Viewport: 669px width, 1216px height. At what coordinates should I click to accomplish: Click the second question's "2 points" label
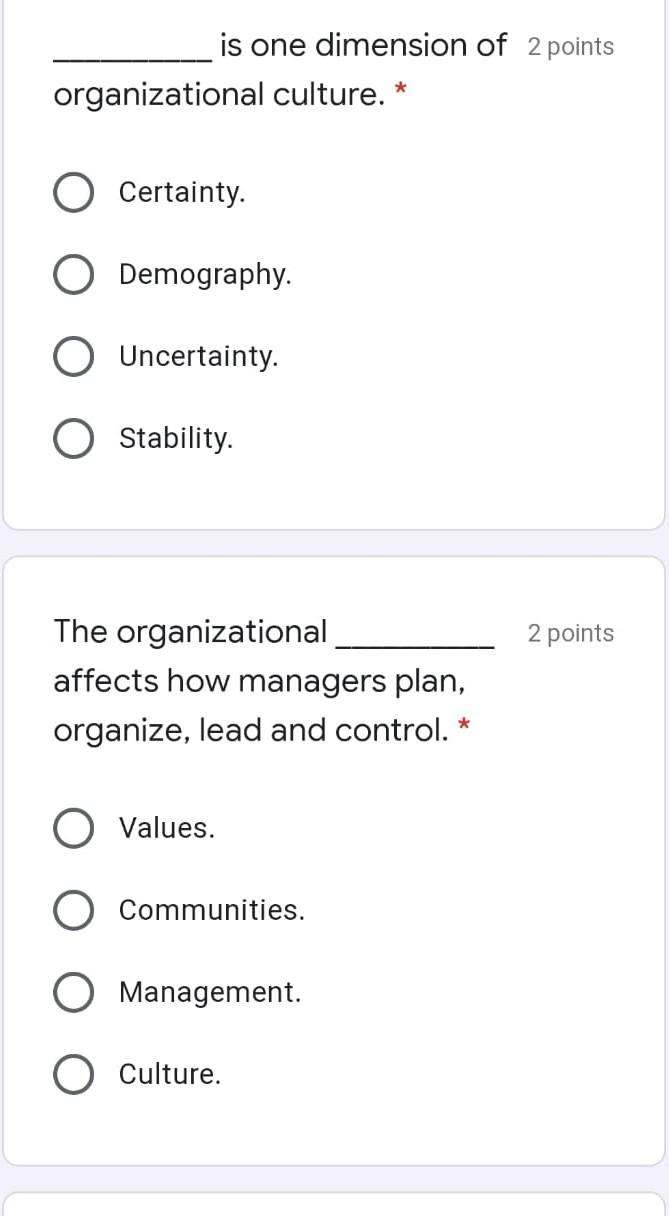click(570, 633)
